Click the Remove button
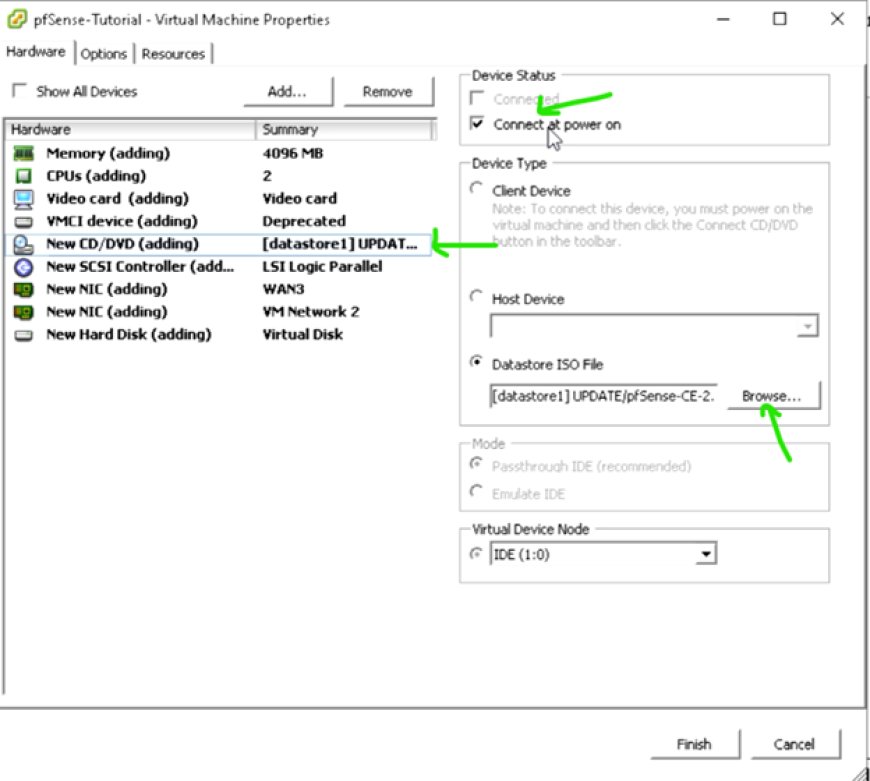Screen dimensions: 870x781 388,92
